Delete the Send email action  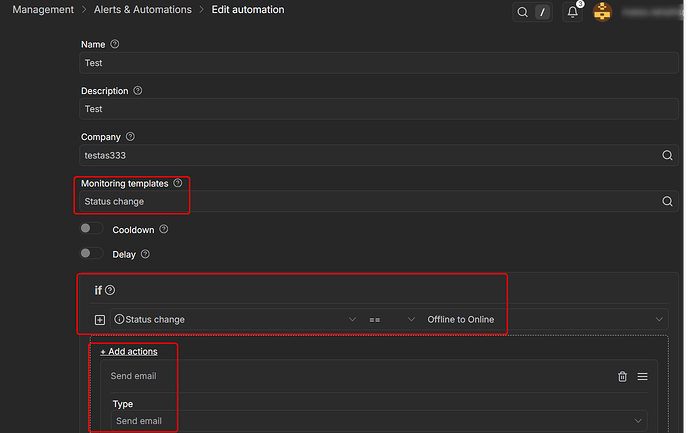(622, 376)
